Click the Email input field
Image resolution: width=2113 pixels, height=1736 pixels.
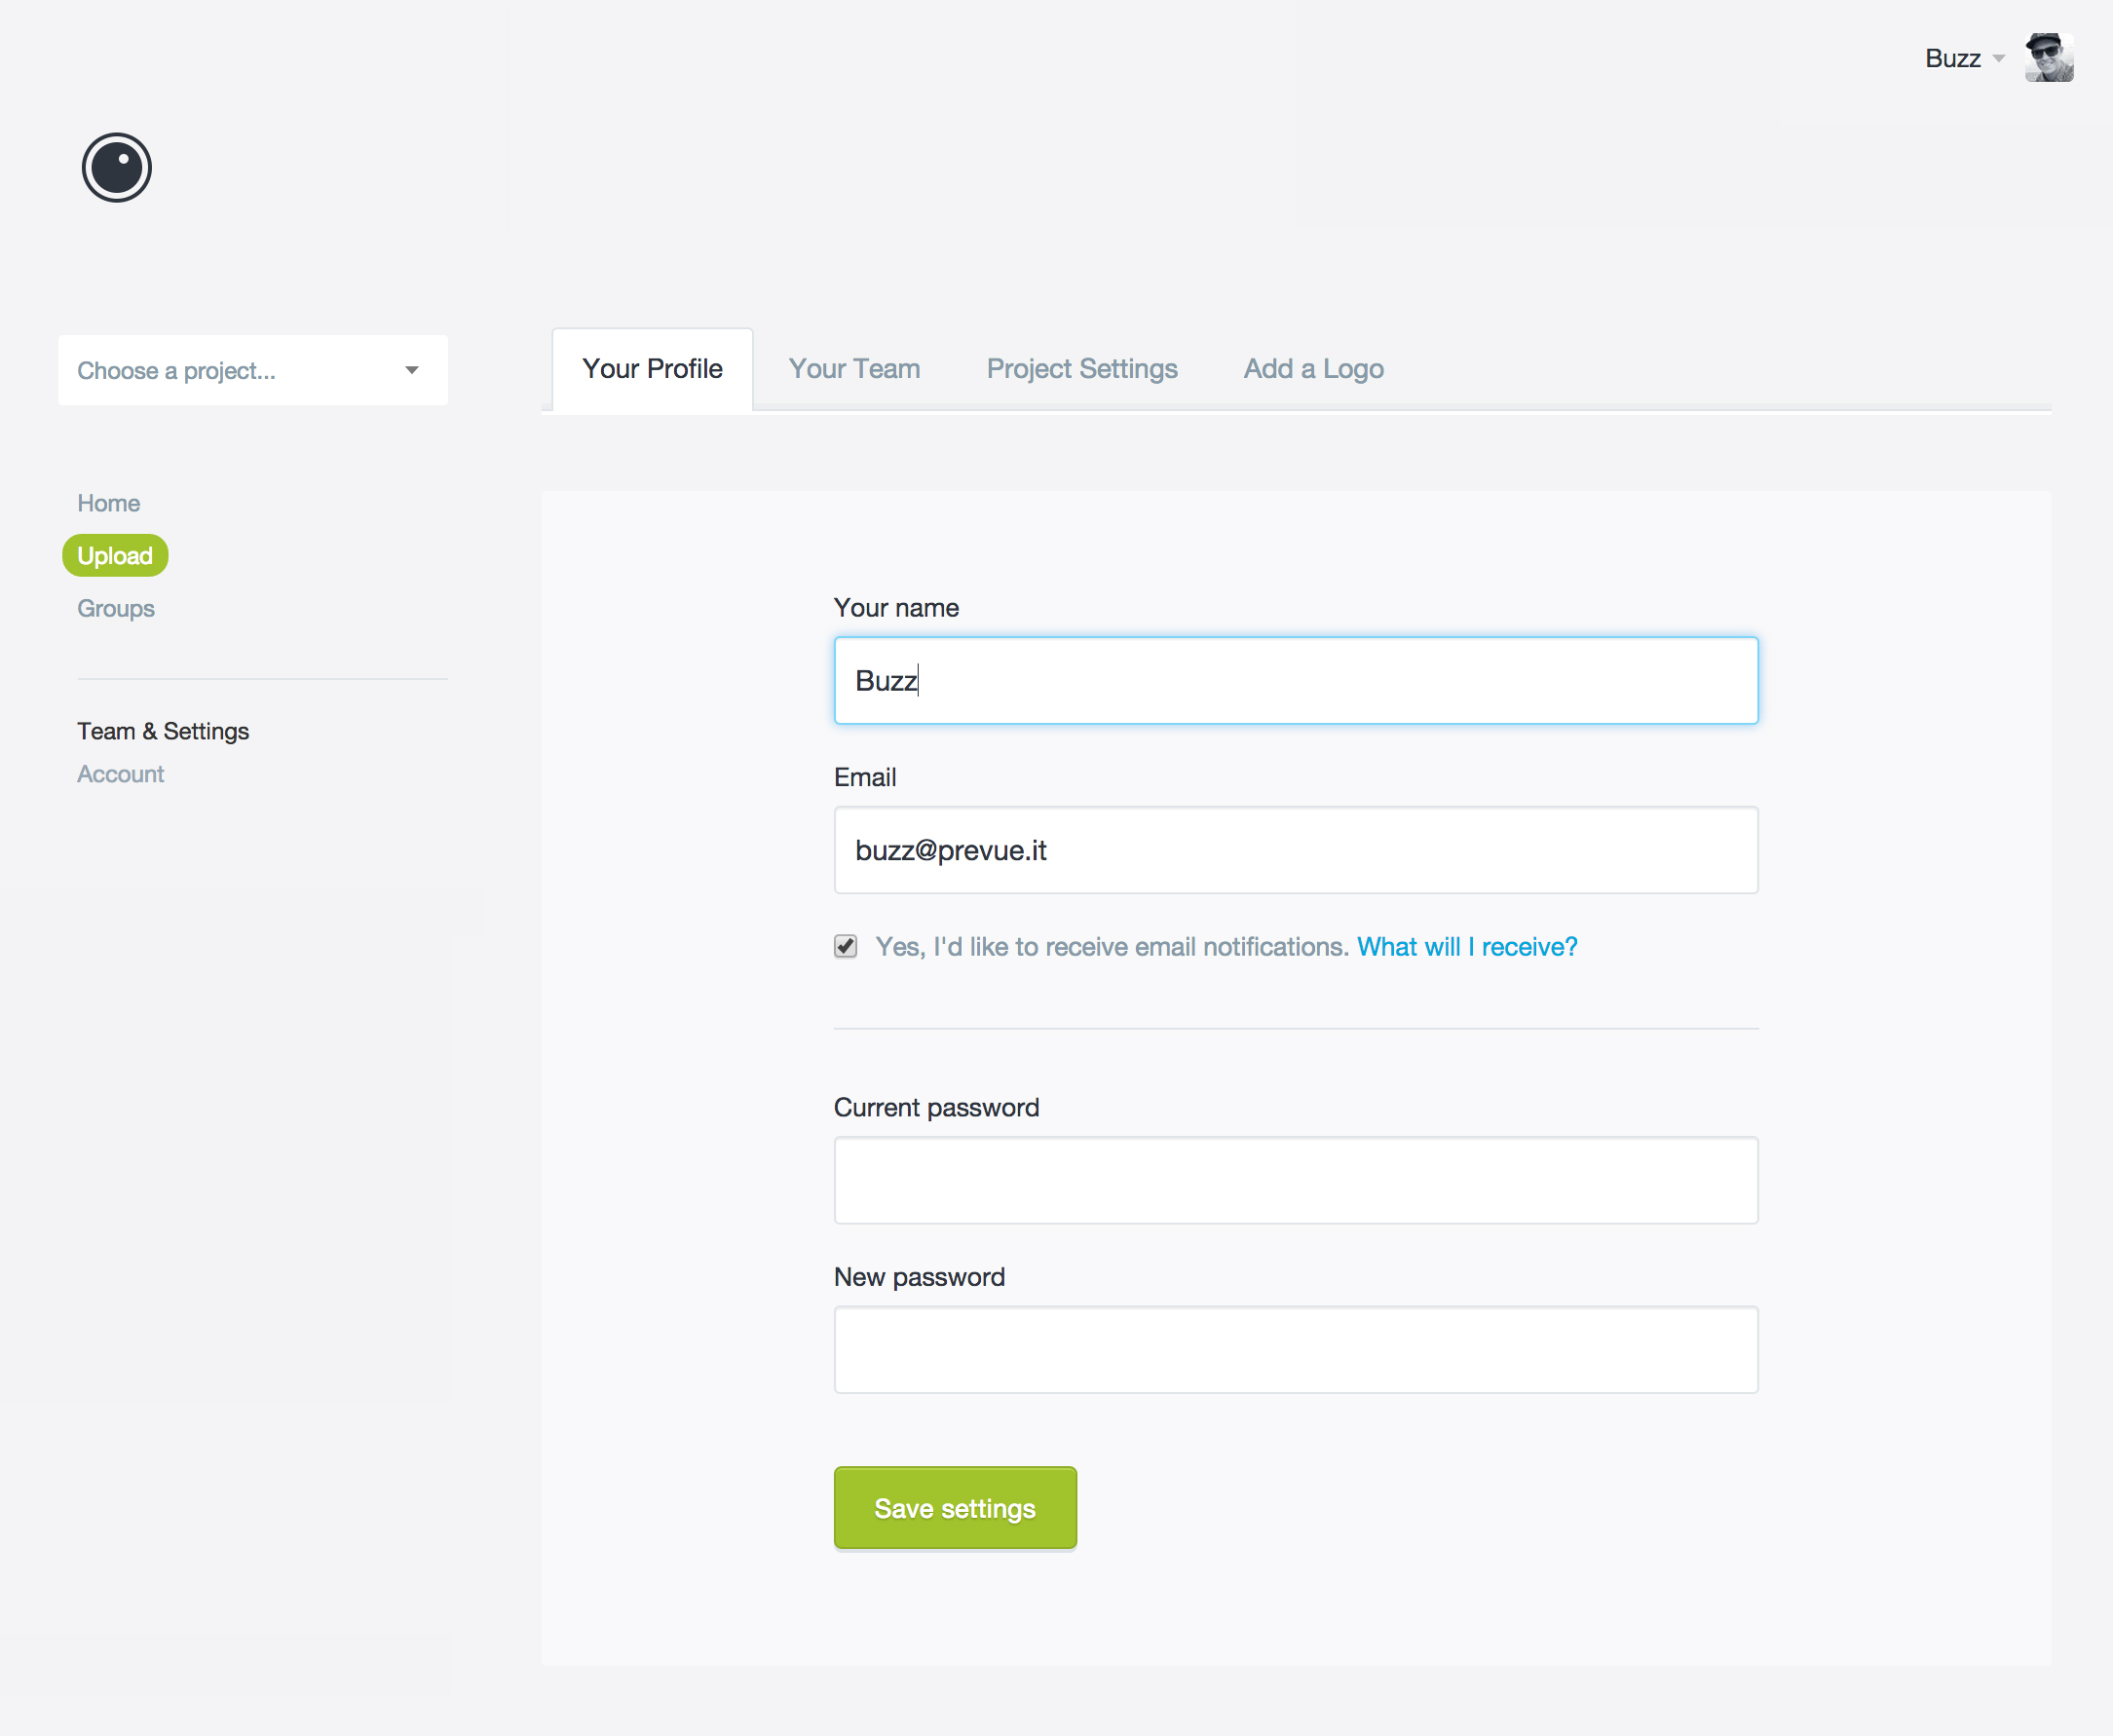(1295, 850)
